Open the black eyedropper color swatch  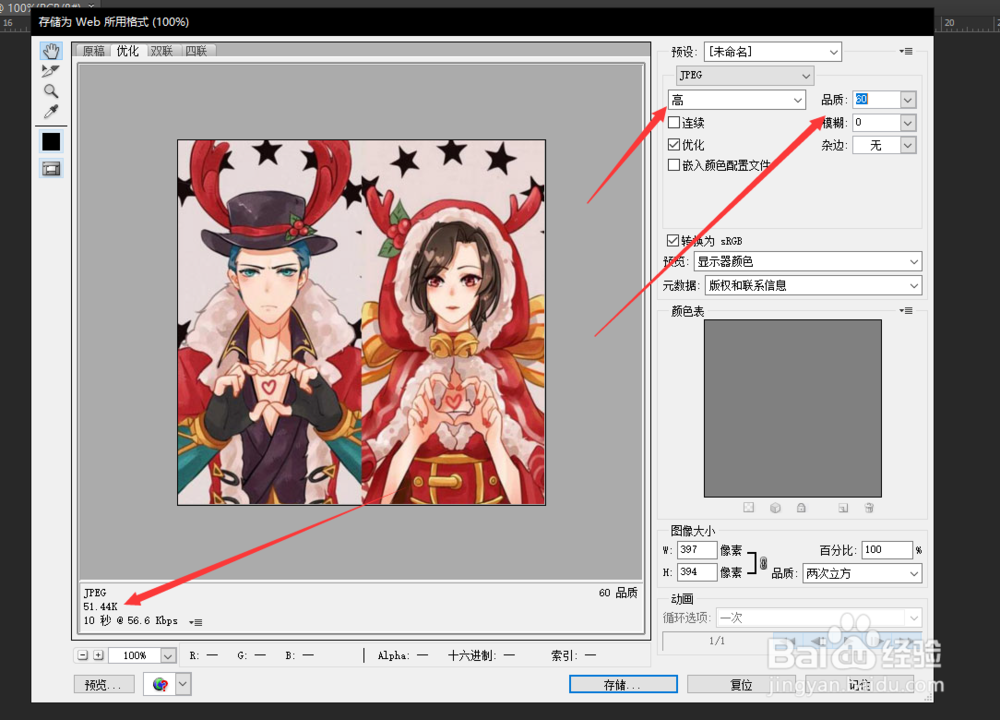pyautogui.click(x=51, y=142)
